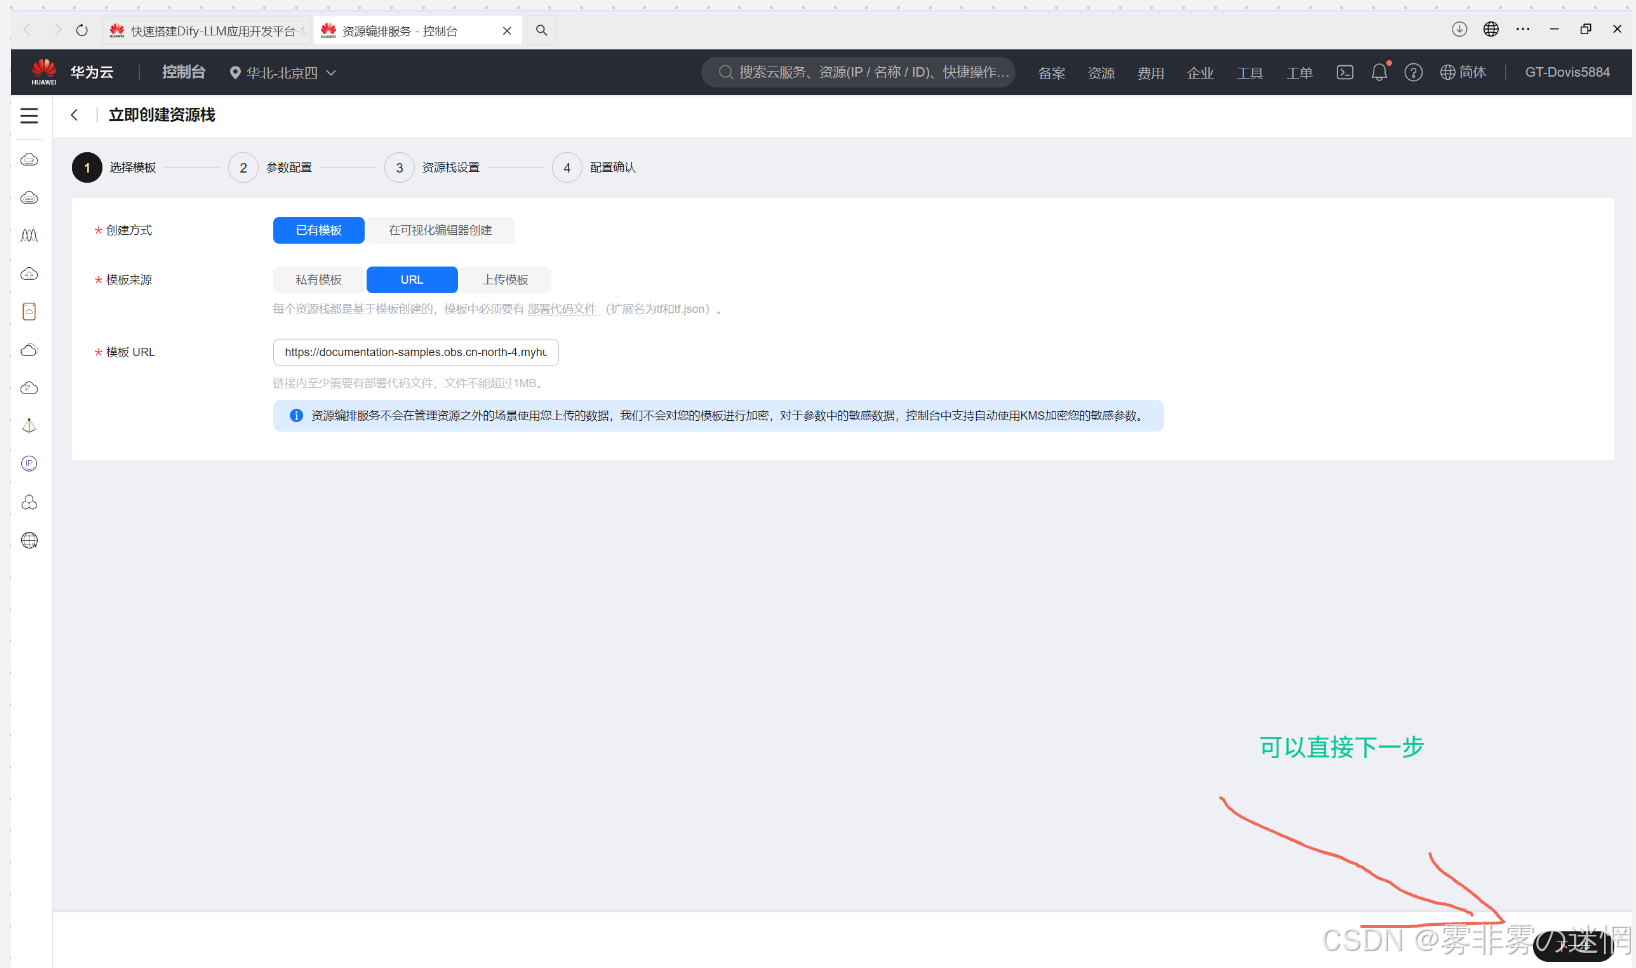Click the back arrow beside 立即创建资源栈
1636x968 pixels.
coord(74,115)
